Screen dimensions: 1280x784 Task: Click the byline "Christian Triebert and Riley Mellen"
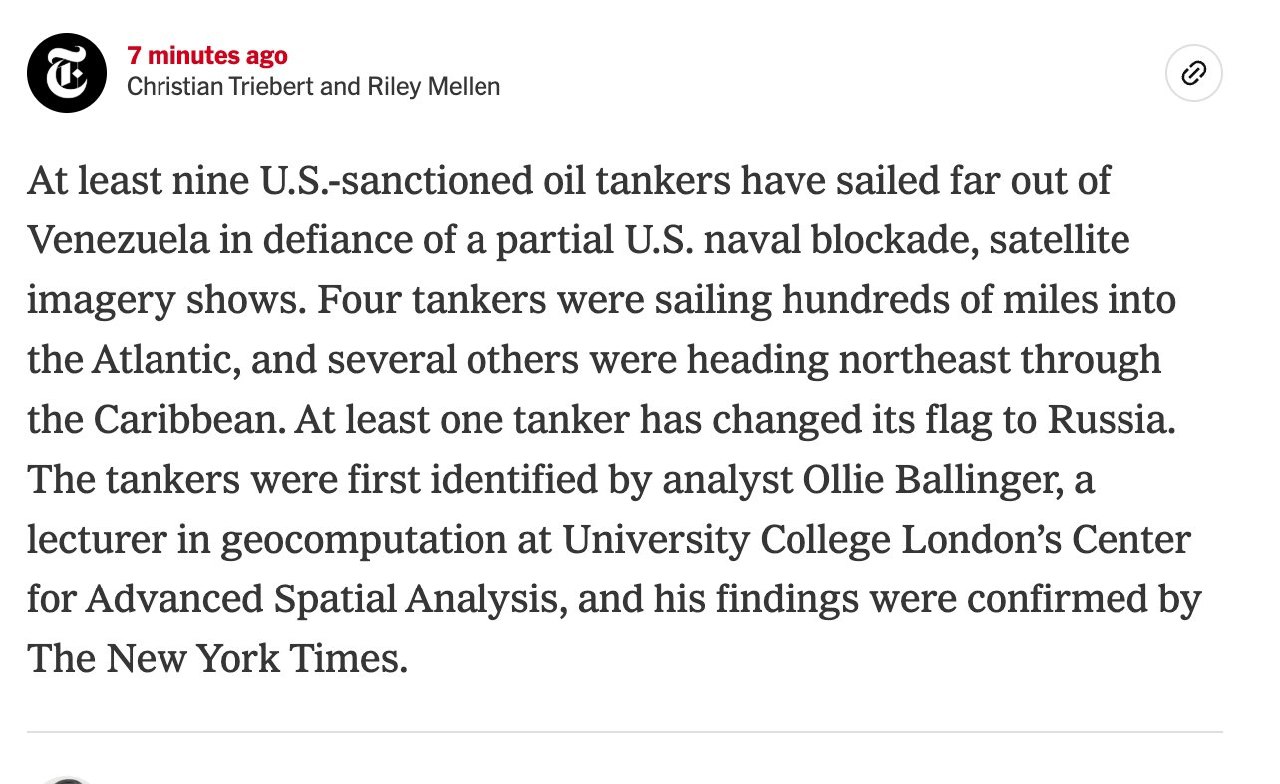[313, 87]
